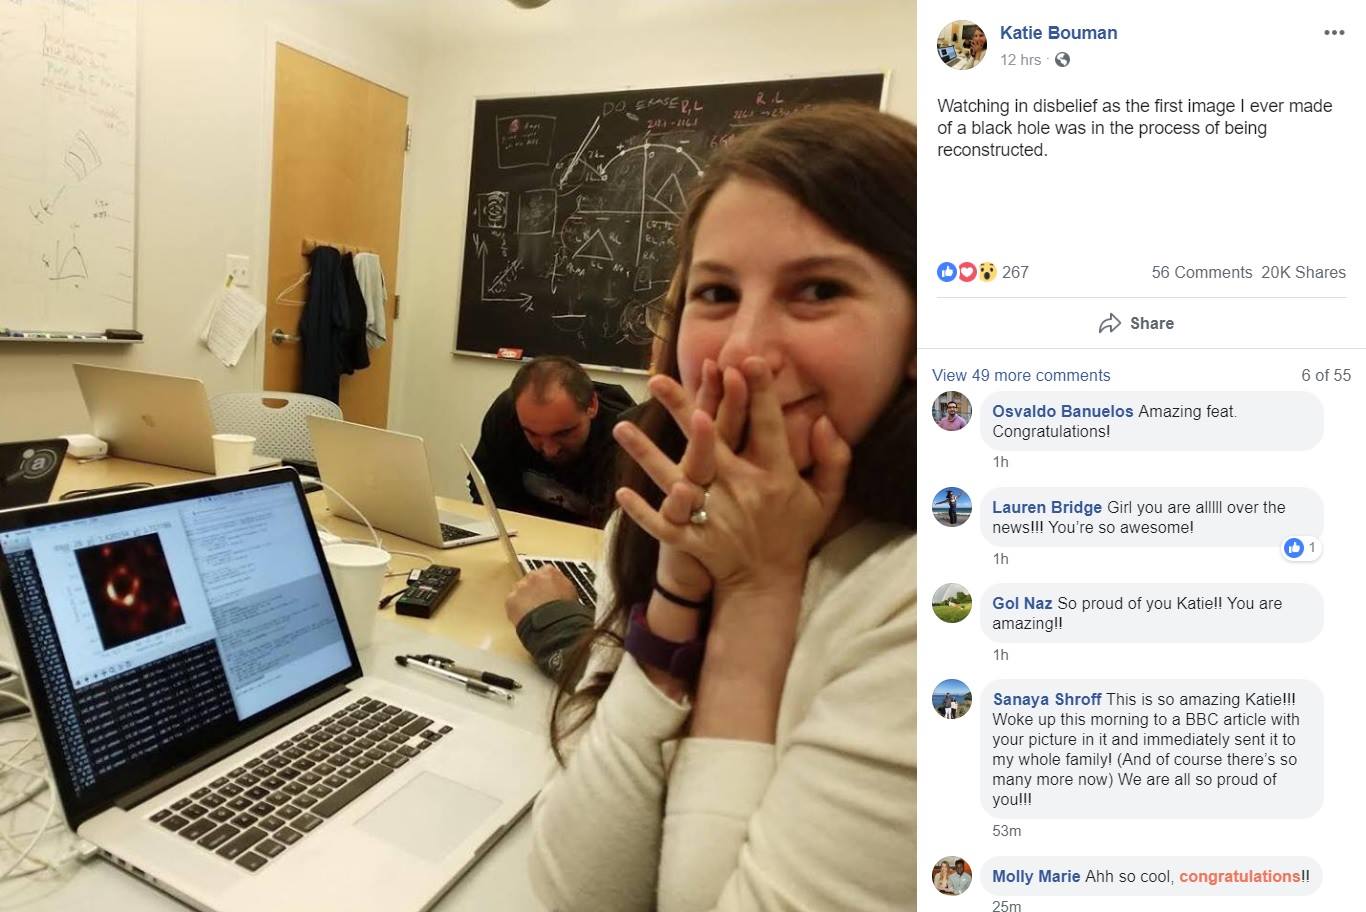This screenshot has height=912, width=1366.
Task: Click the like badge on Lauren Bridge's comment
Action: coord(1301,547)
